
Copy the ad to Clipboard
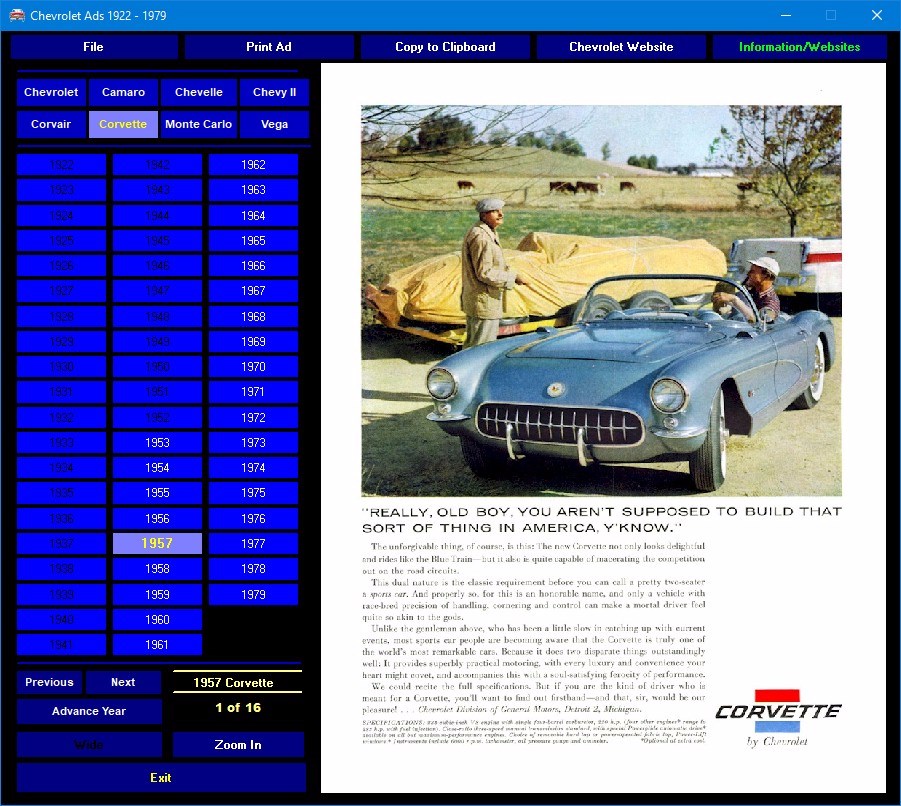445,47
